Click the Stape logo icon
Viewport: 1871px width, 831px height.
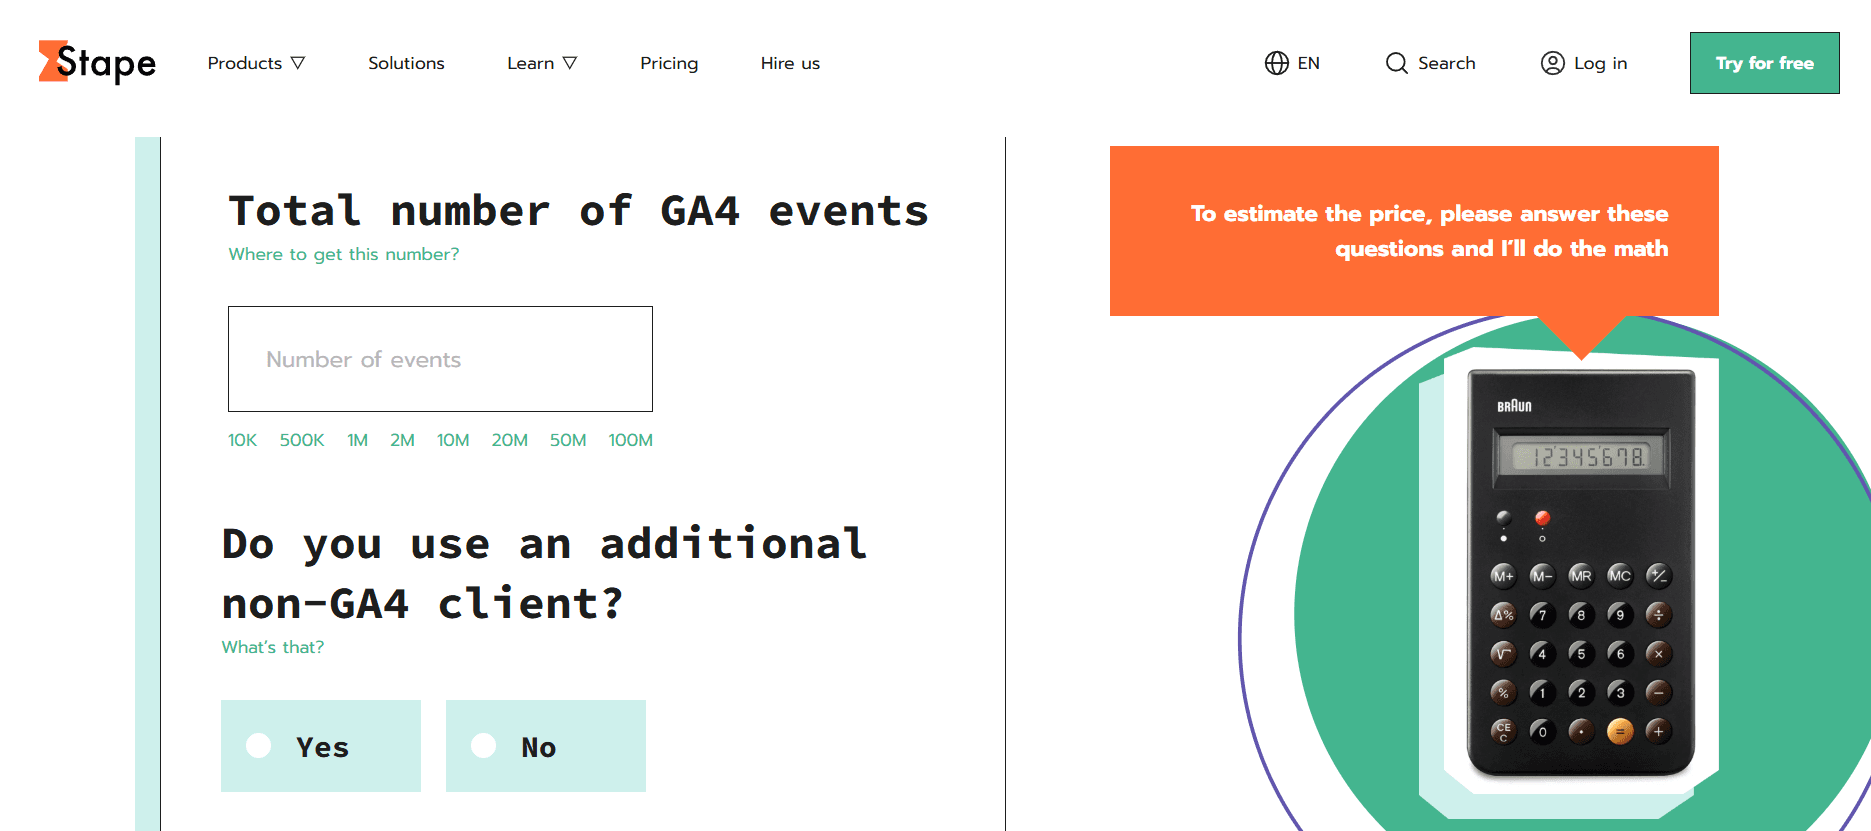53,62
